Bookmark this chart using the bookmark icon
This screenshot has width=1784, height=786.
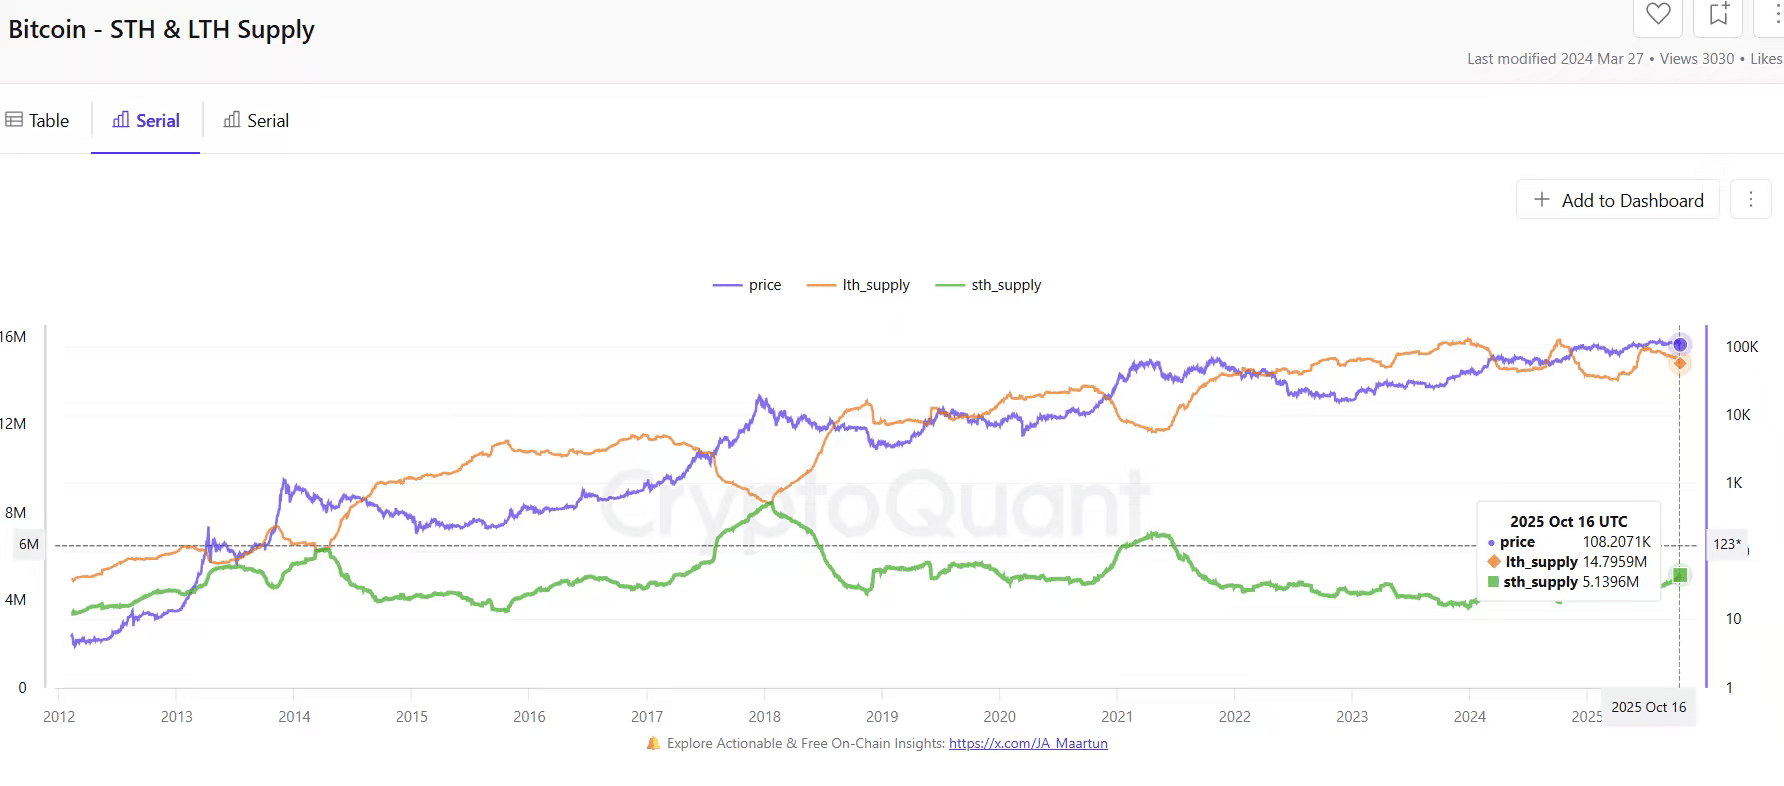click(1719, 14)
